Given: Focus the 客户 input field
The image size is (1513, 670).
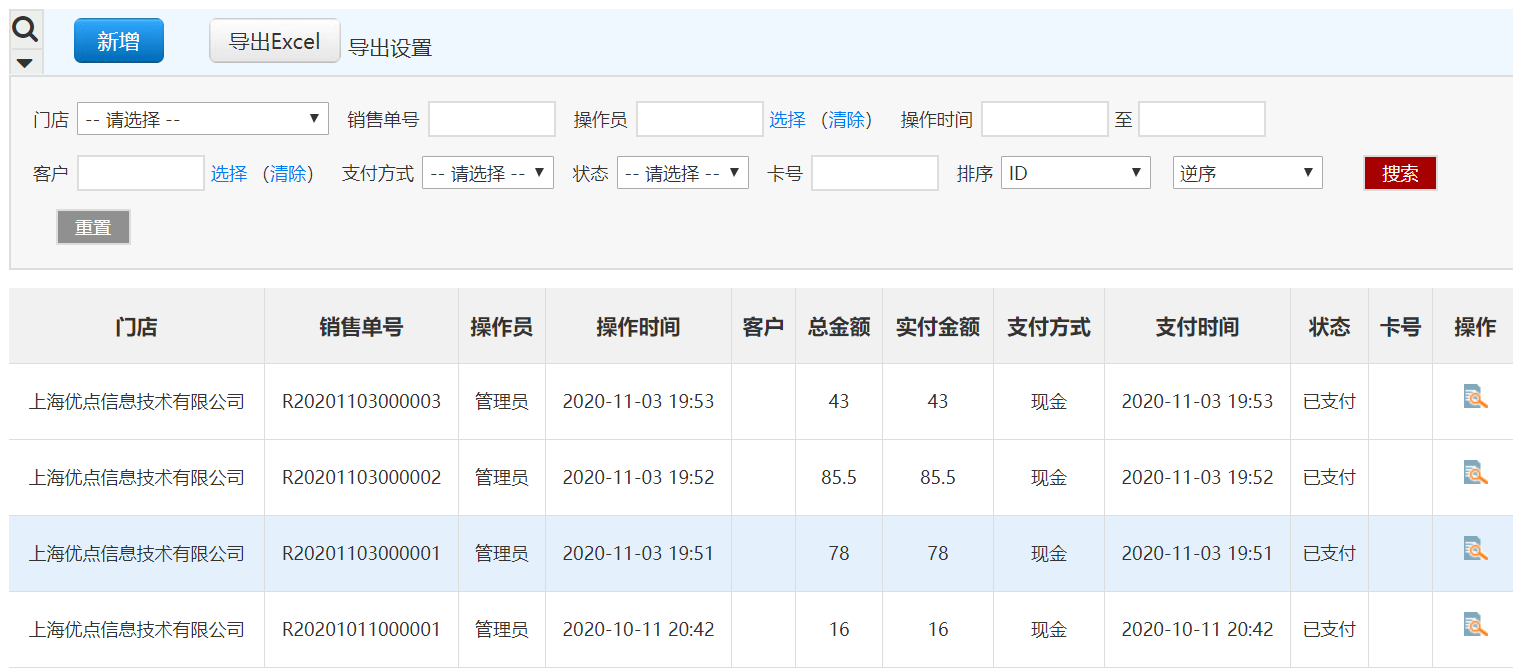Looking at the screenshot, I should pos(141,173).
